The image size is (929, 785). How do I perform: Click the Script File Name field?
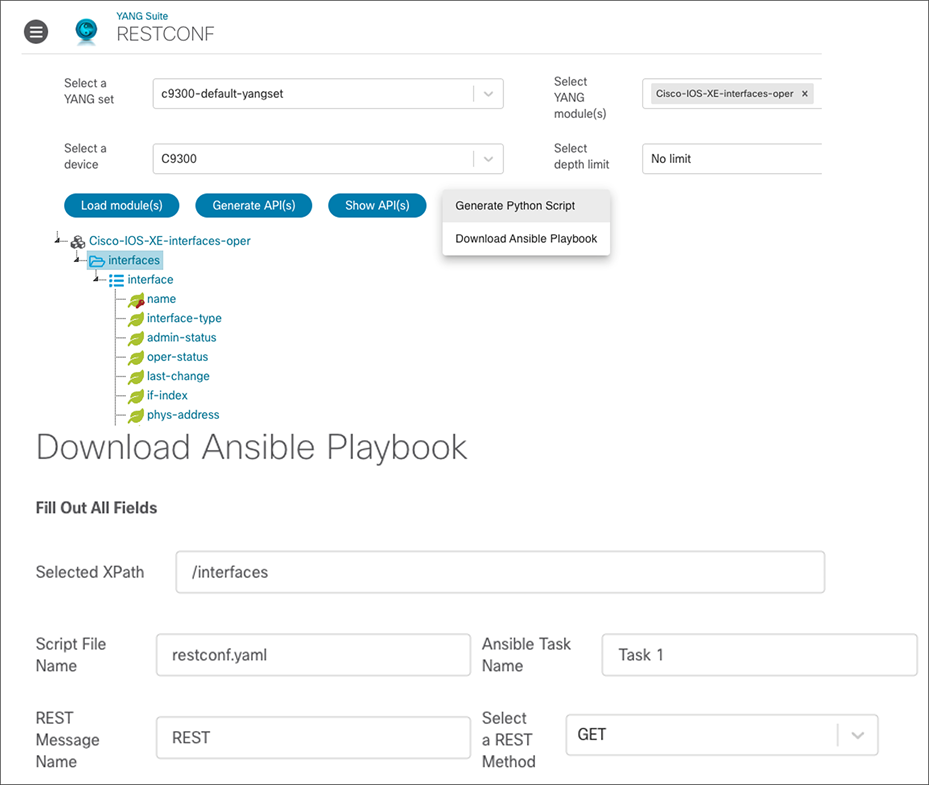[x=313, y=655]
